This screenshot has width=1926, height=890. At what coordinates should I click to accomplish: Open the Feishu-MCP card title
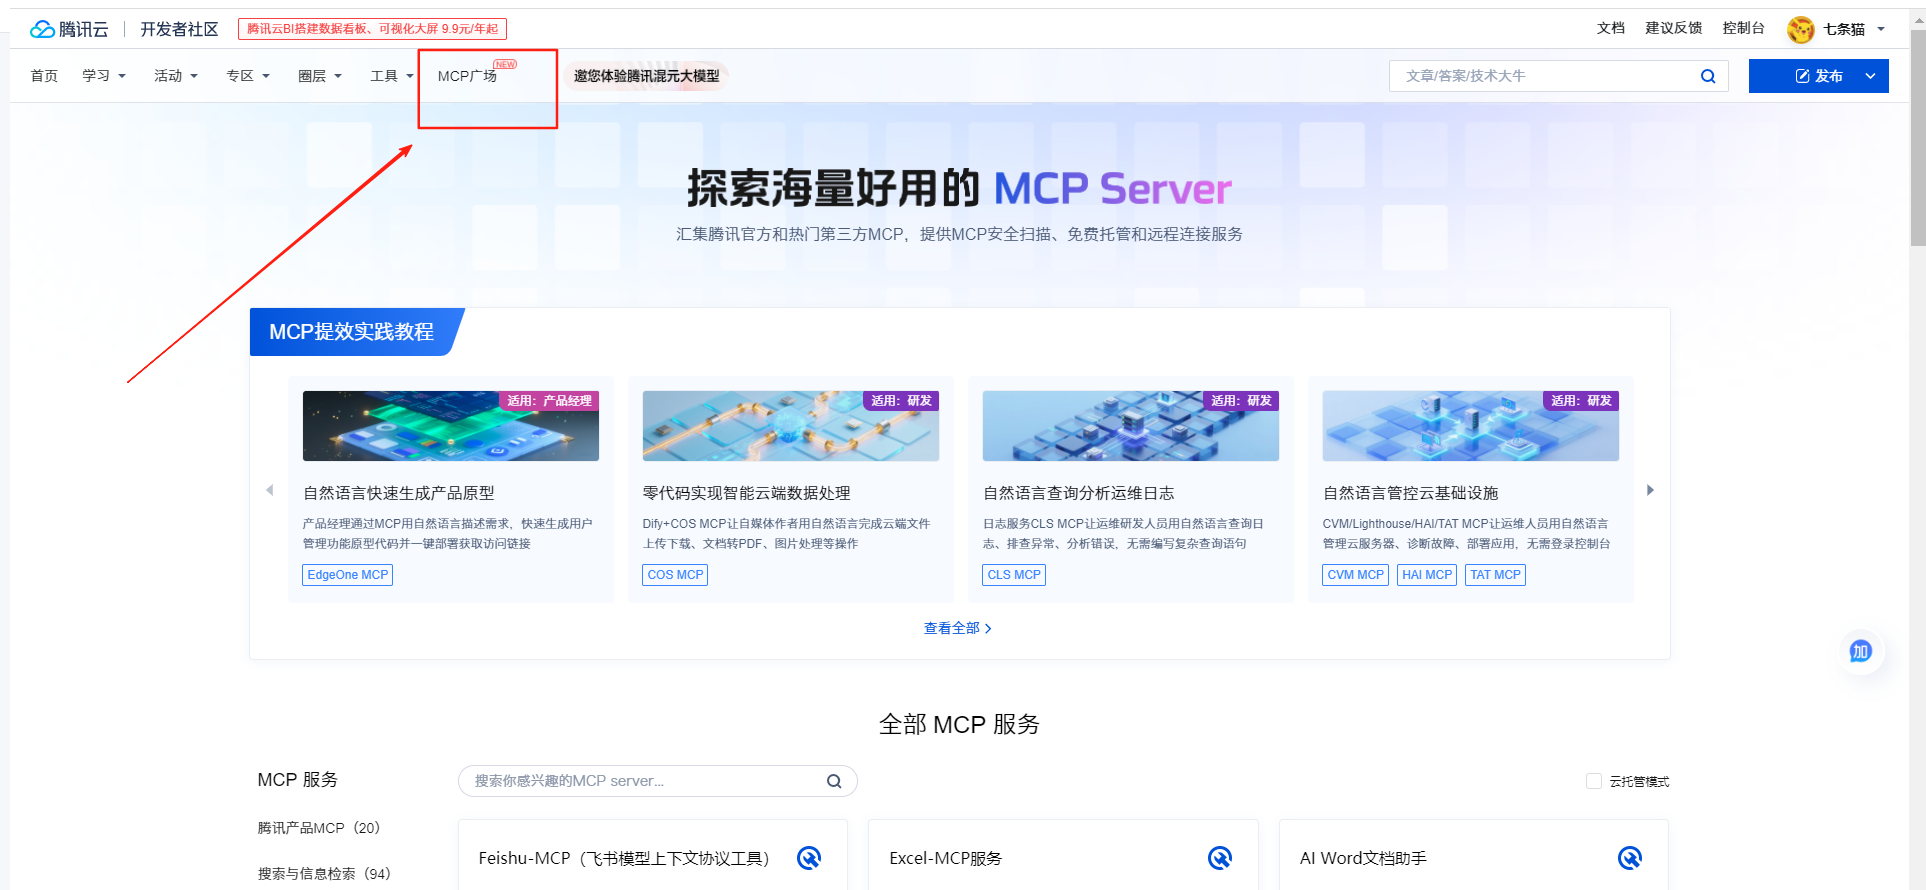point(624,858)
